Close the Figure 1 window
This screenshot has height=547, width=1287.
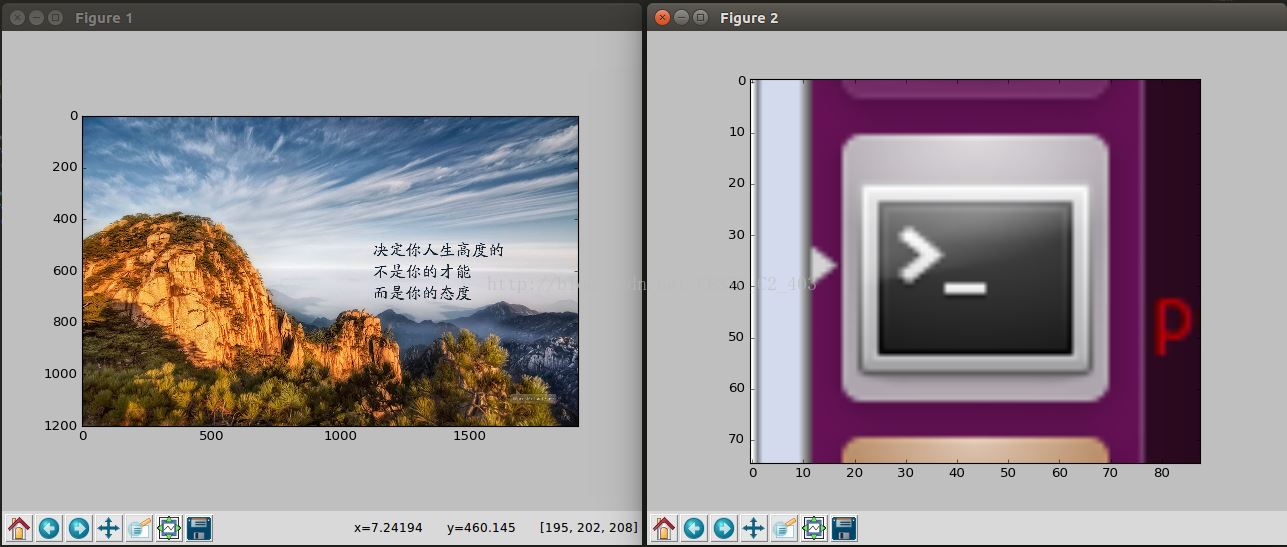[x=17, y=18]
